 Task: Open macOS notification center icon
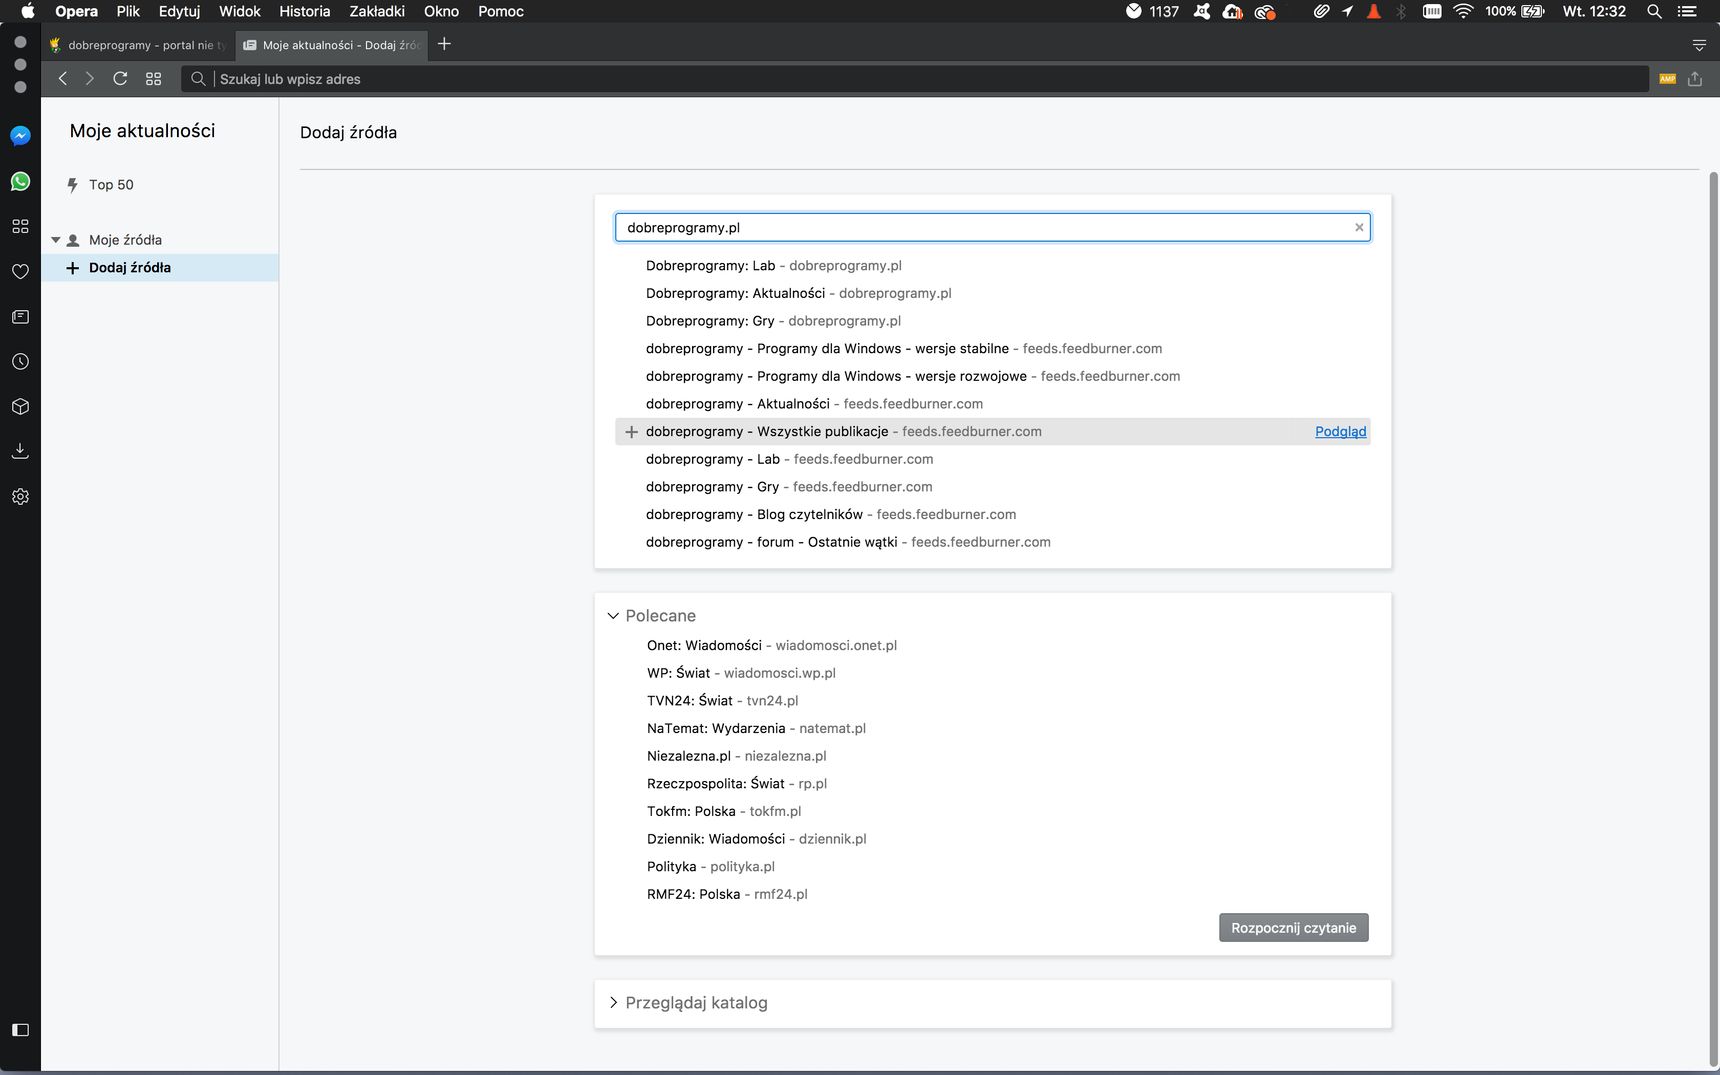pyautogui.click(x=1688, y=11)
